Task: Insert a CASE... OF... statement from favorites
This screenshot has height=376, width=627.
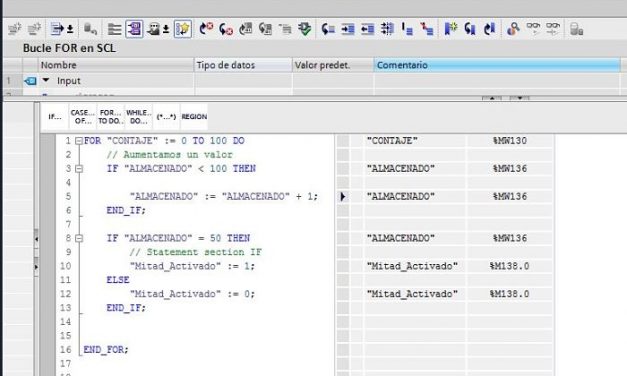Action: point(83,117)
